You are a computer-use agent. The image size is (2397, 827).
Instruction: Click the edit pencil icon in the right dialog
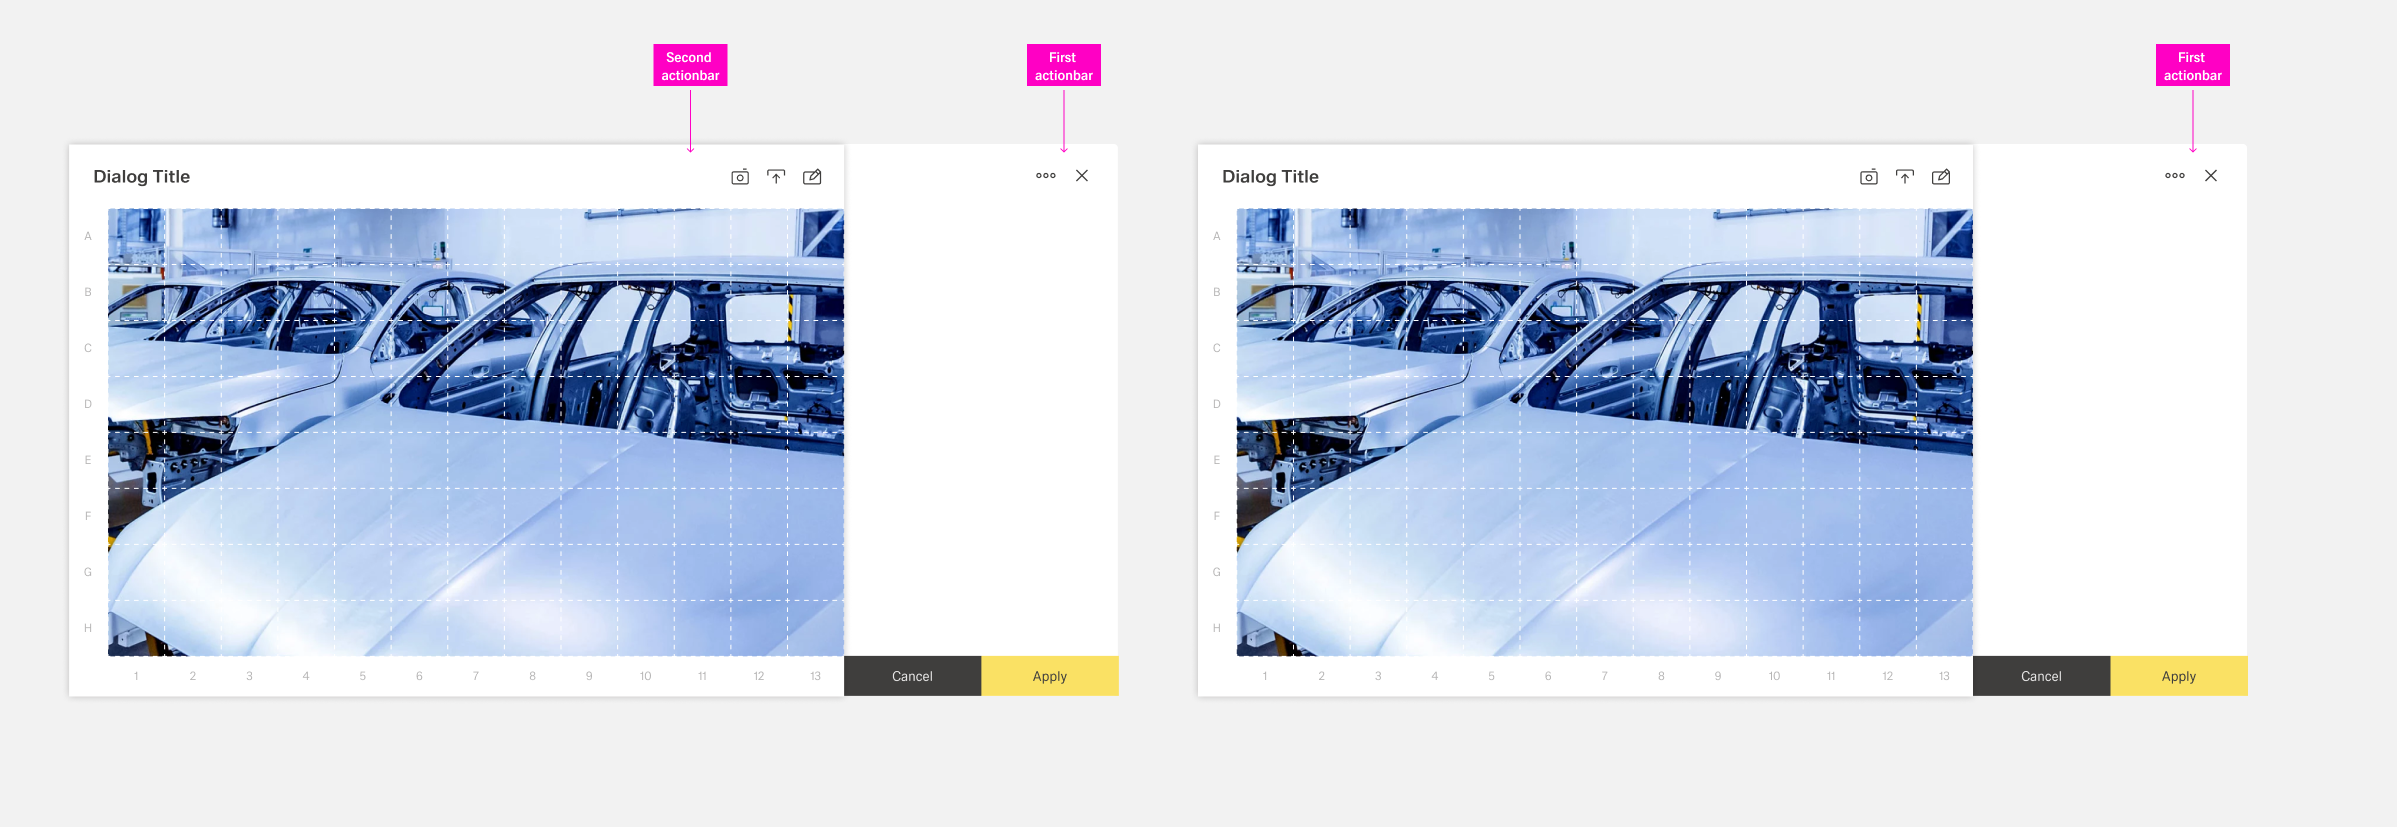[x=1941, y=177]
